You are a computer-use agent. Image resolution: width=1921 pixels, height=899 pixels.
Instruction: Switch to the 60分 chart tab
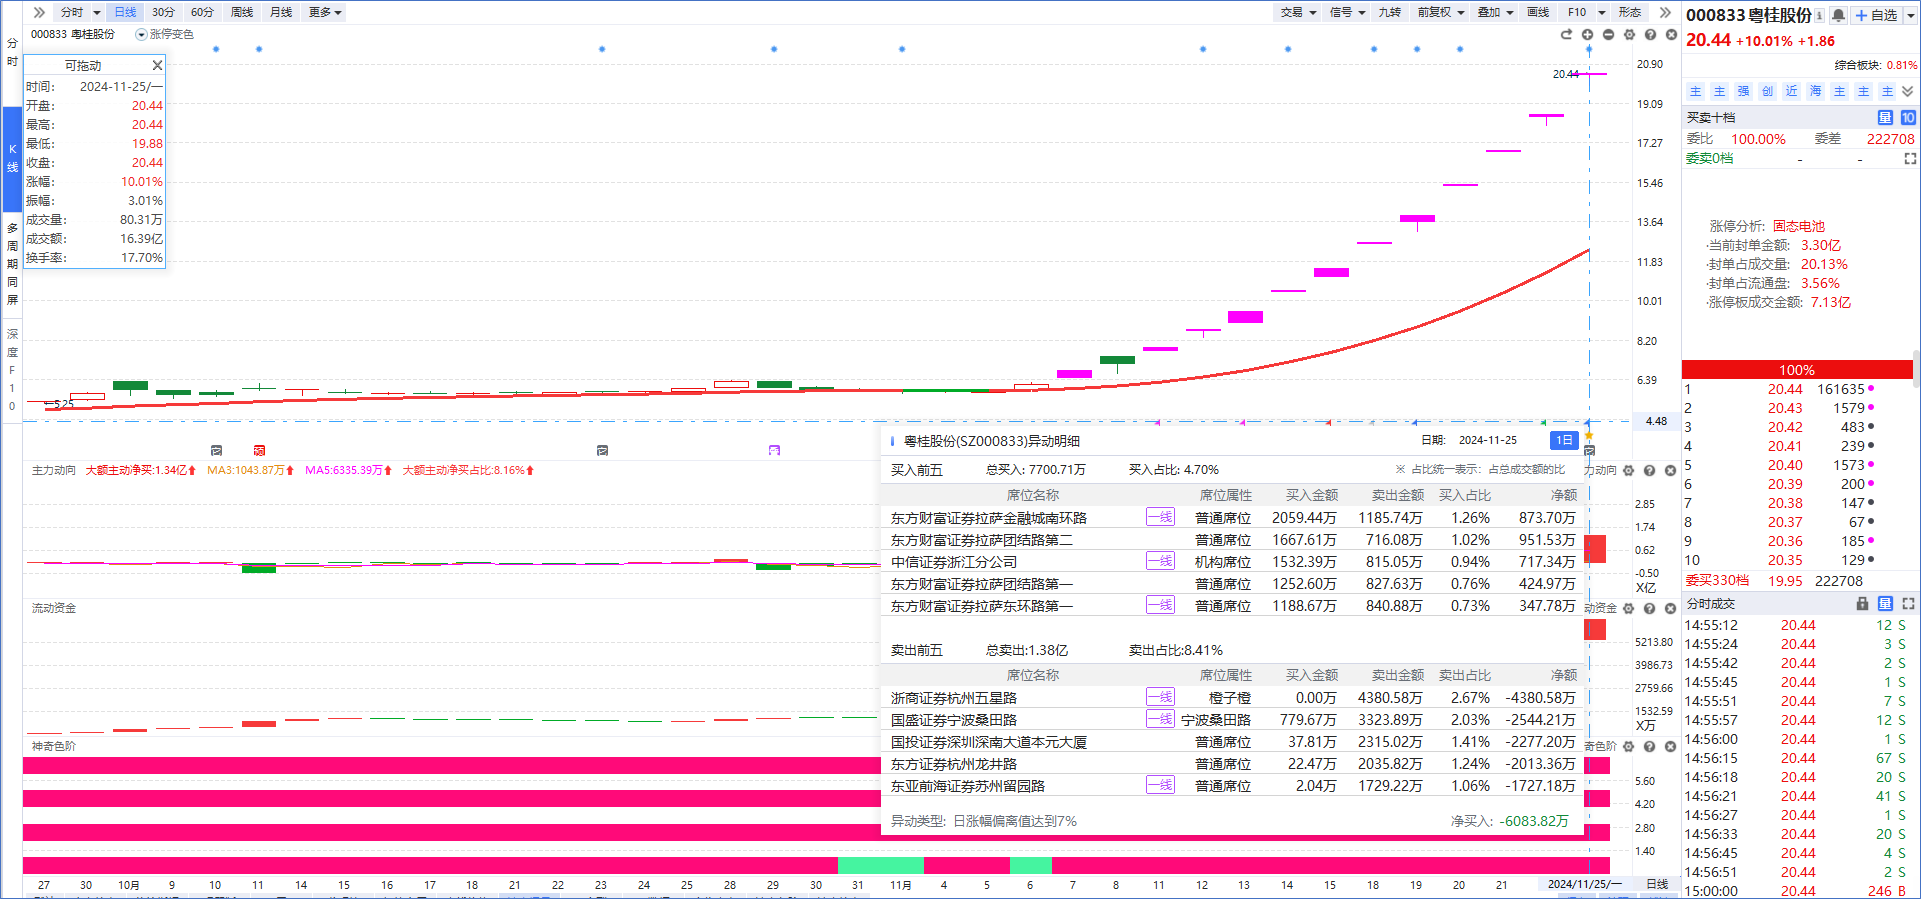coord(202,12)
